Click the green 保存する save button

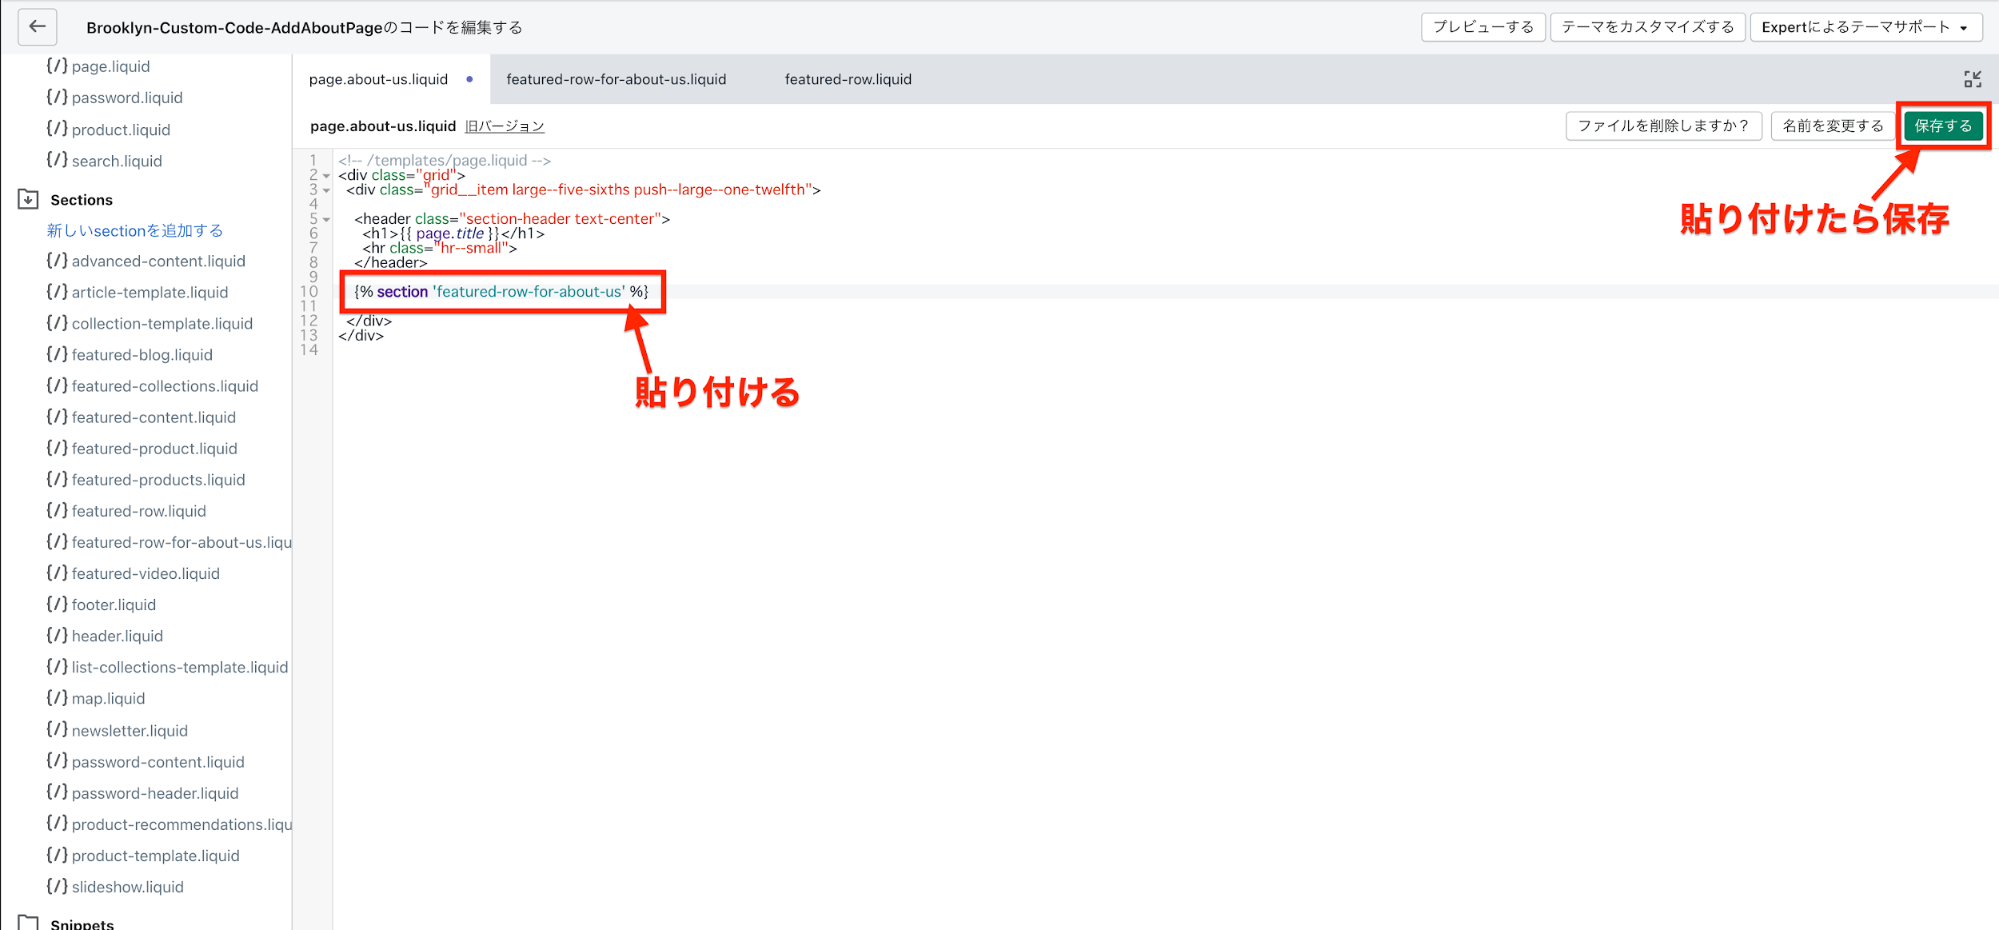click(1942, 126)
